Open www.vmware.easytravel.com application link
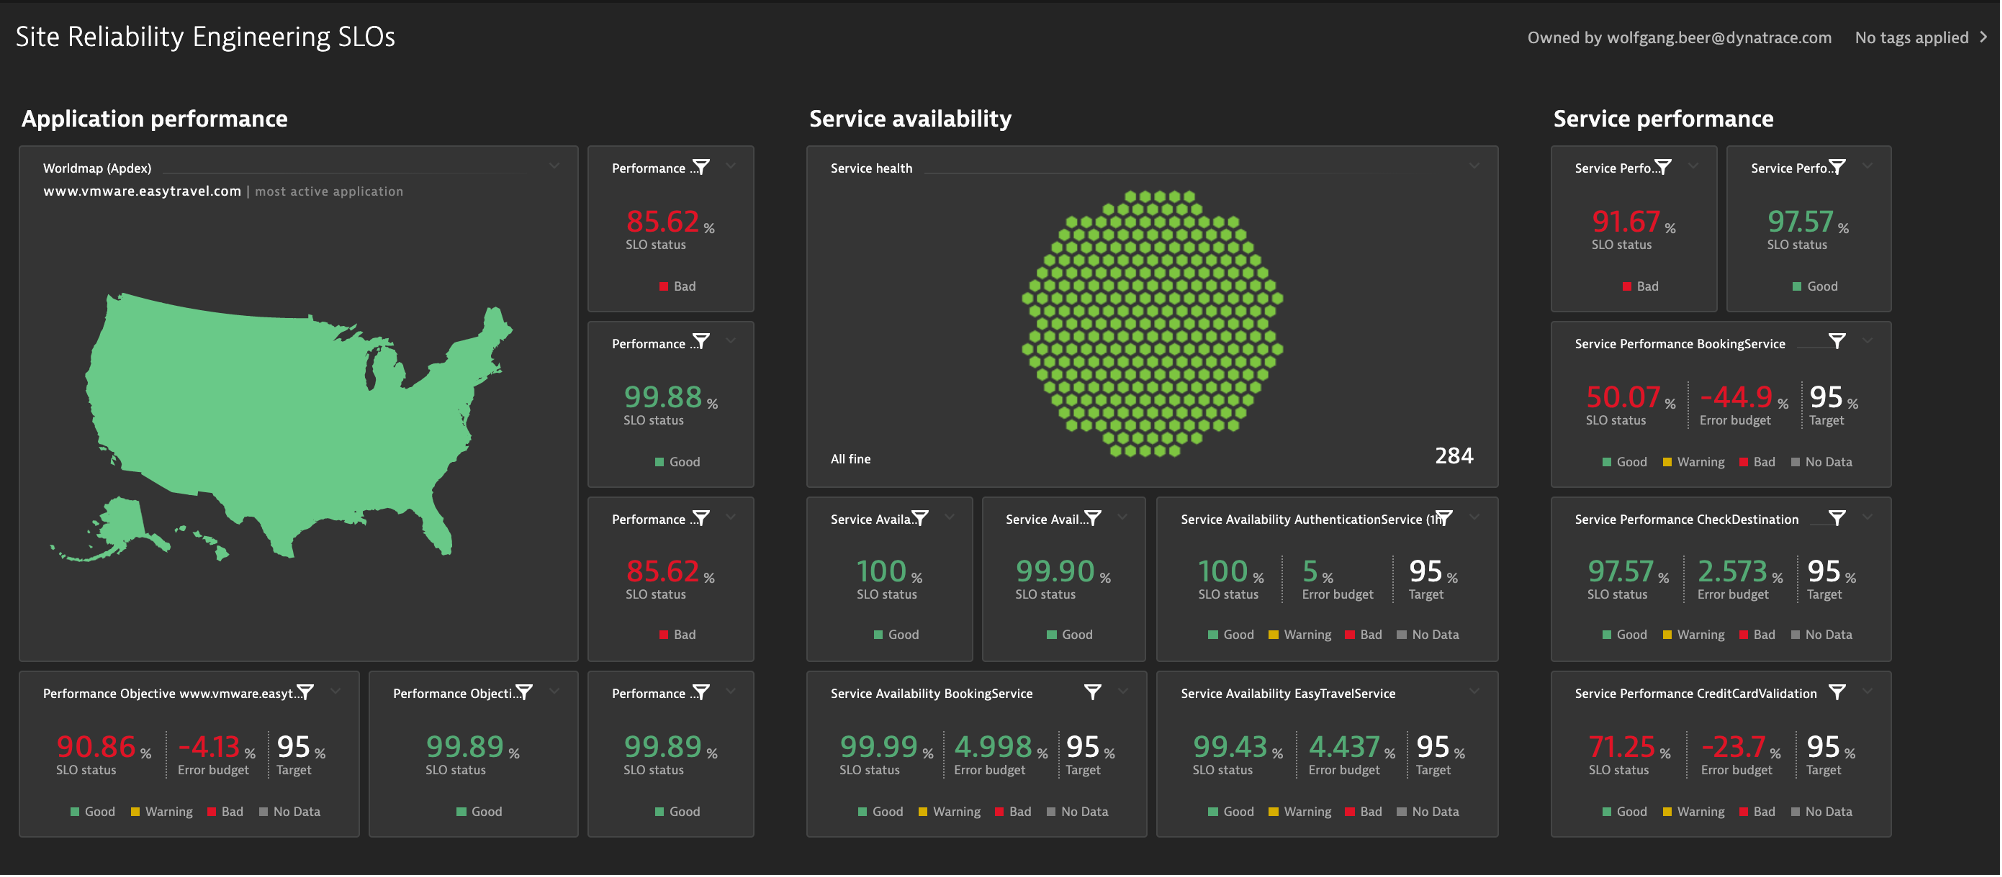This screenshot has height=877, width=2002. click(142, 191)
